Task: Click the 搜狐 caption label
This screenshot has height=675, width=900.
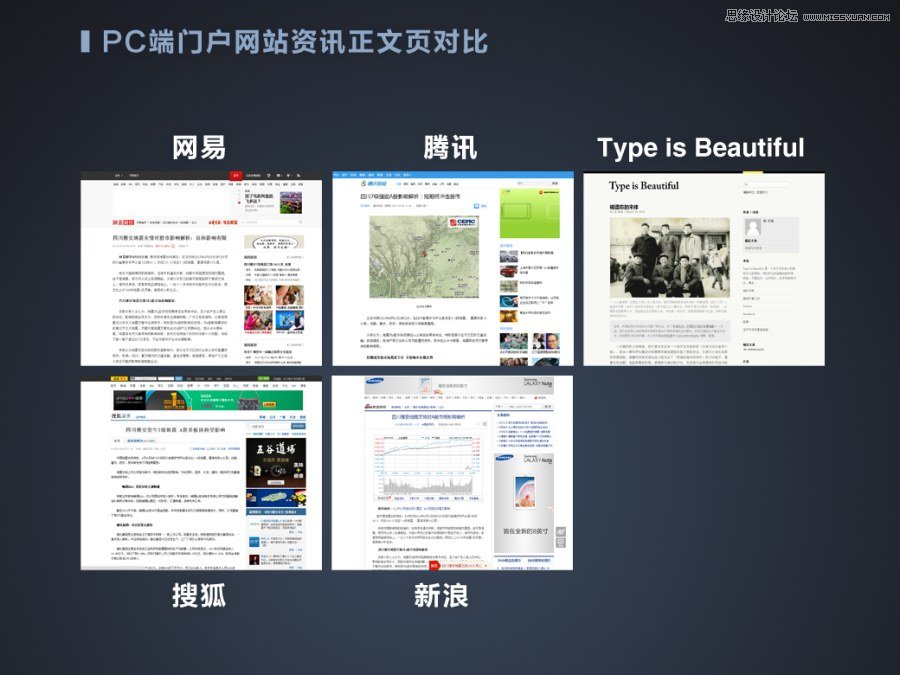Action: [199, 595]
